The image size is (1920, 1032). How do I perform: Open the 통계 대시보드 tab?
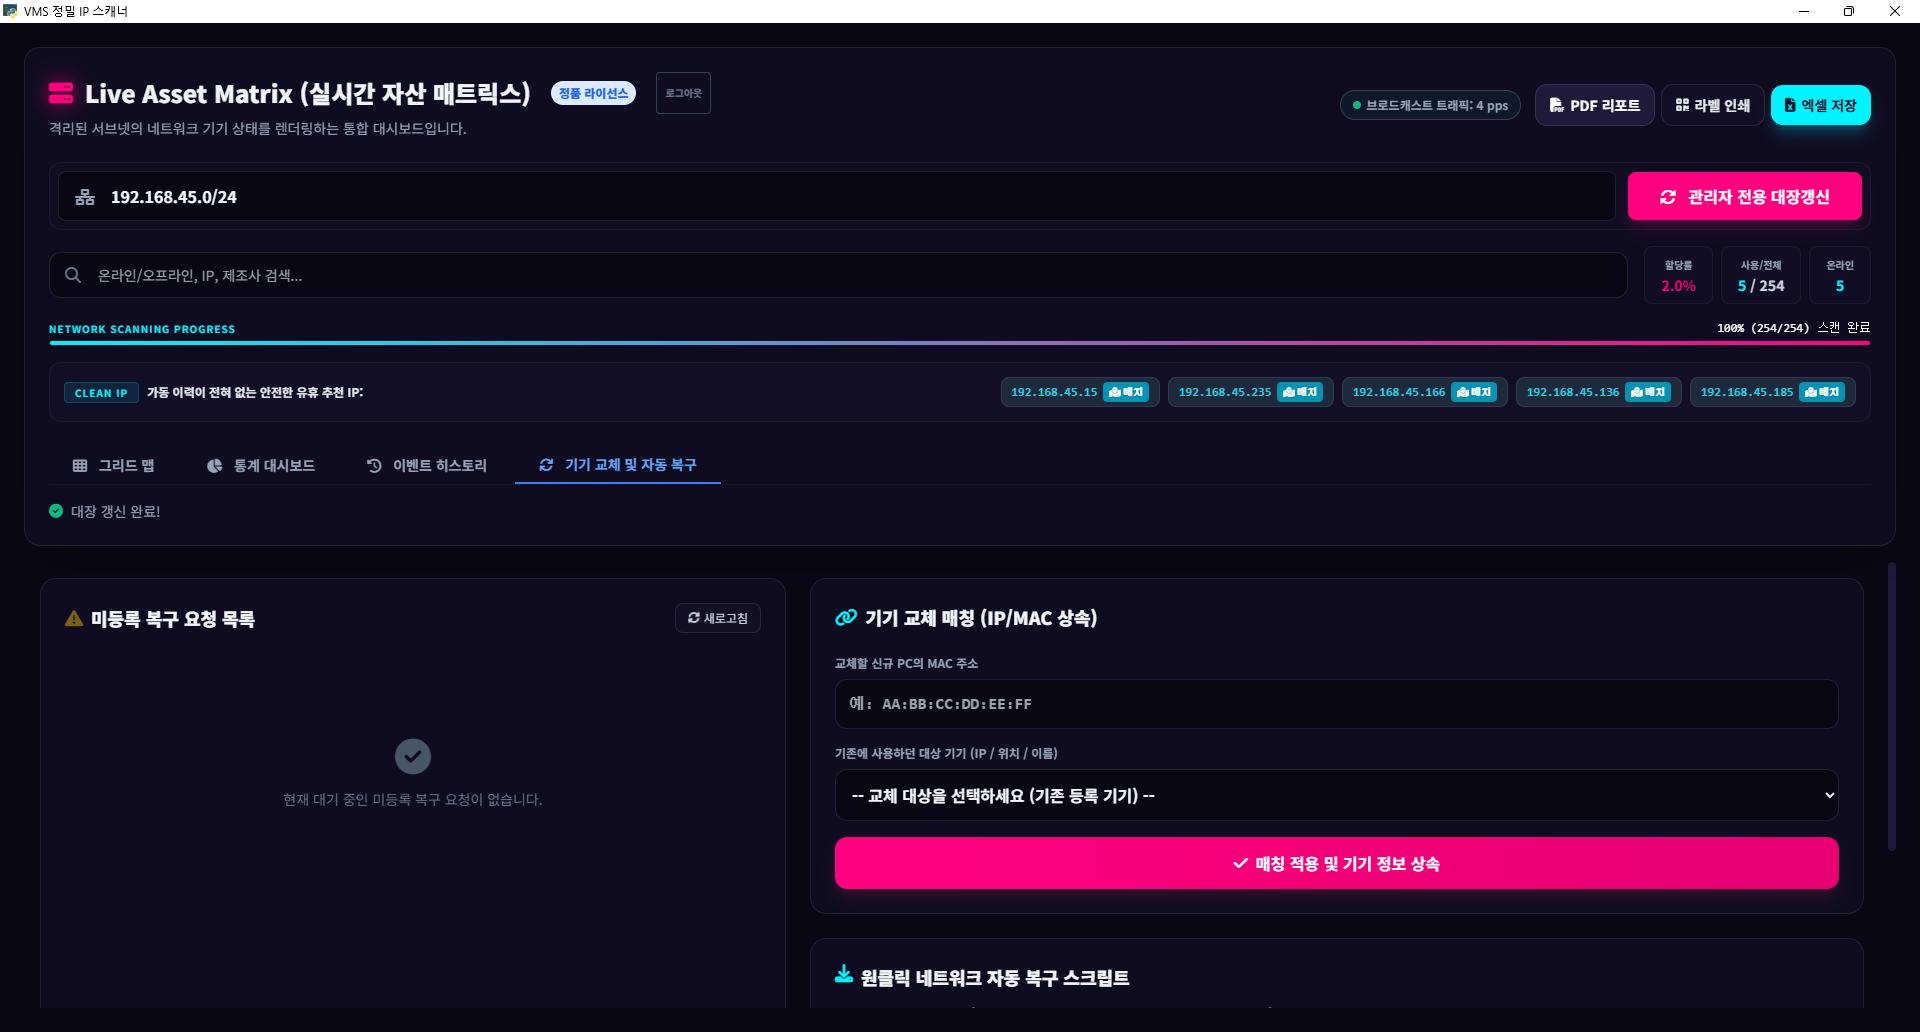pos(261,466)
